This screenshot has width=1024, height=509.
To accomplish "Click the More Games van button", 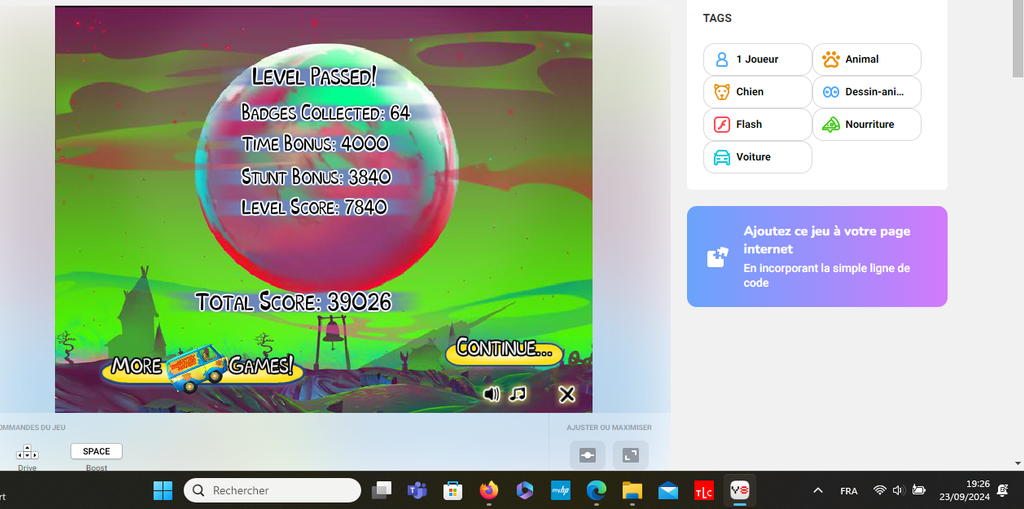I will pos(201,366).
